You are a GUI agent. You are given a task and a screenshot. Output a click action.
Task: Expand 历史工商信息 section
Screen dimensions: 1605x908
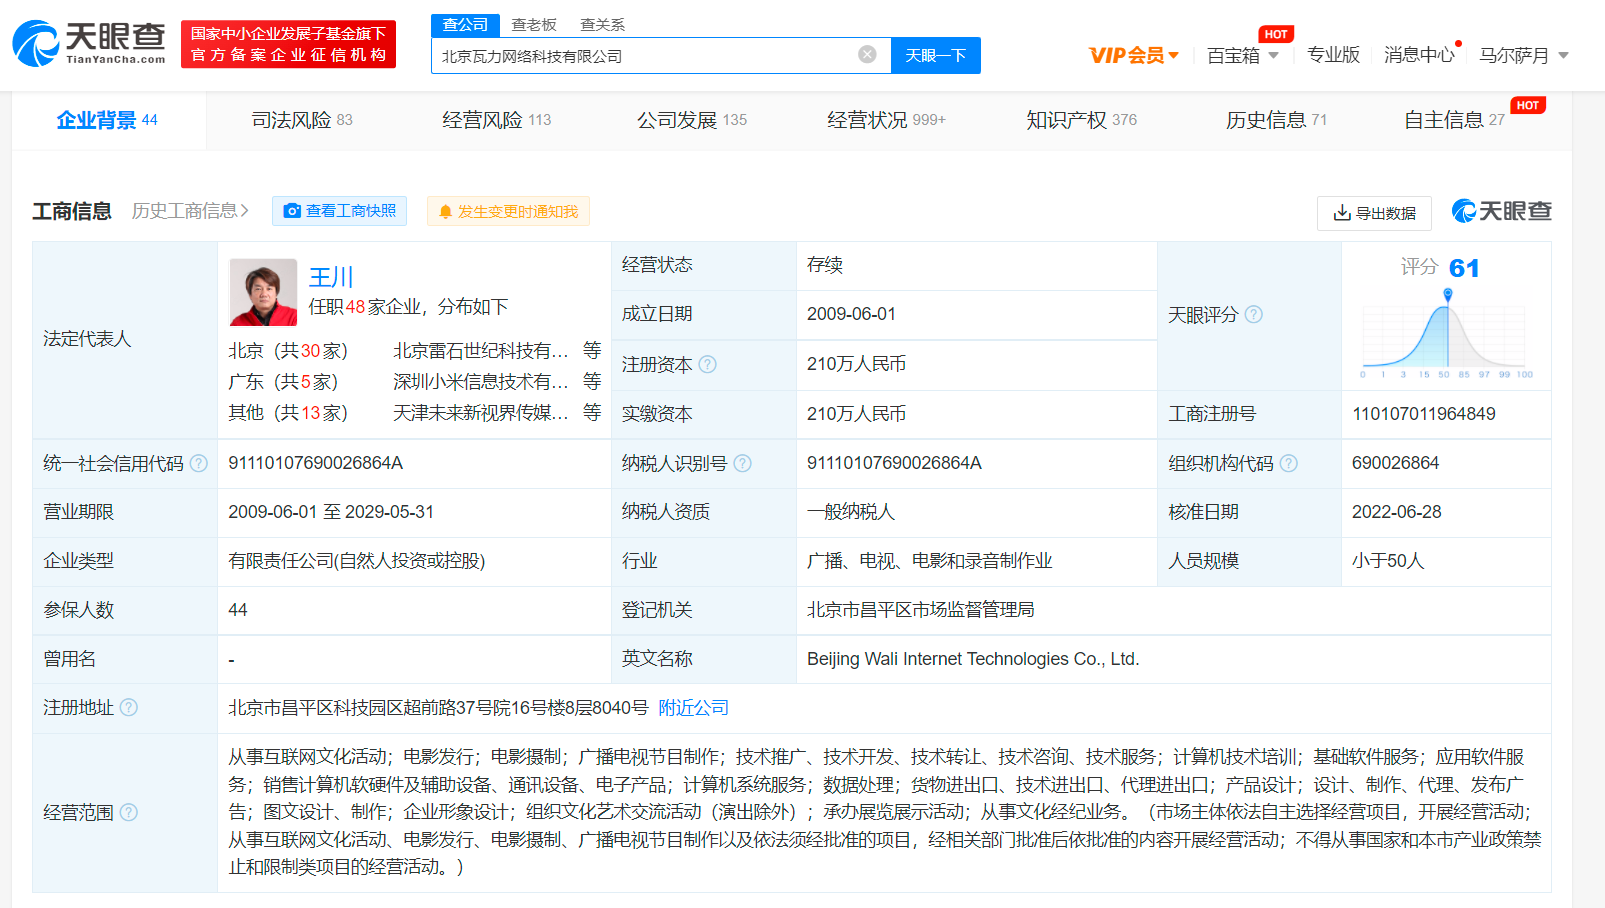click(188, 211)
